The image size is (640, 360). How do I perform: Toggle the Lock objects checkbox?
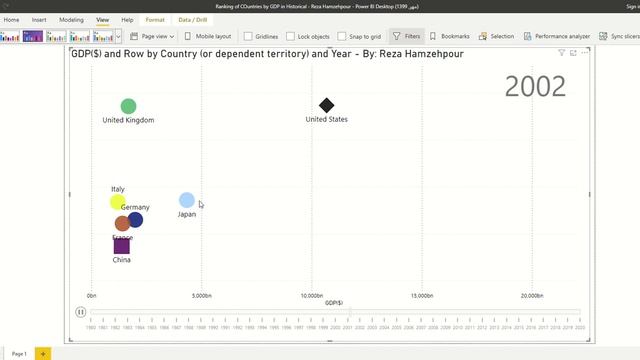290,36
